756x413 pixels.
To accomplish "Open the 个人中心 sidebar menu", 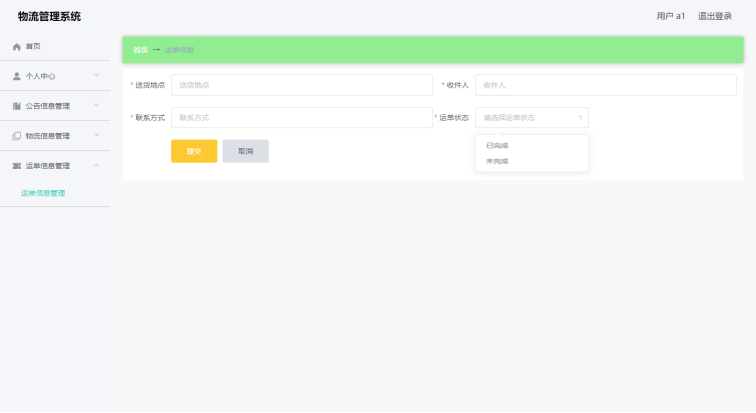I will pos(55,76).
